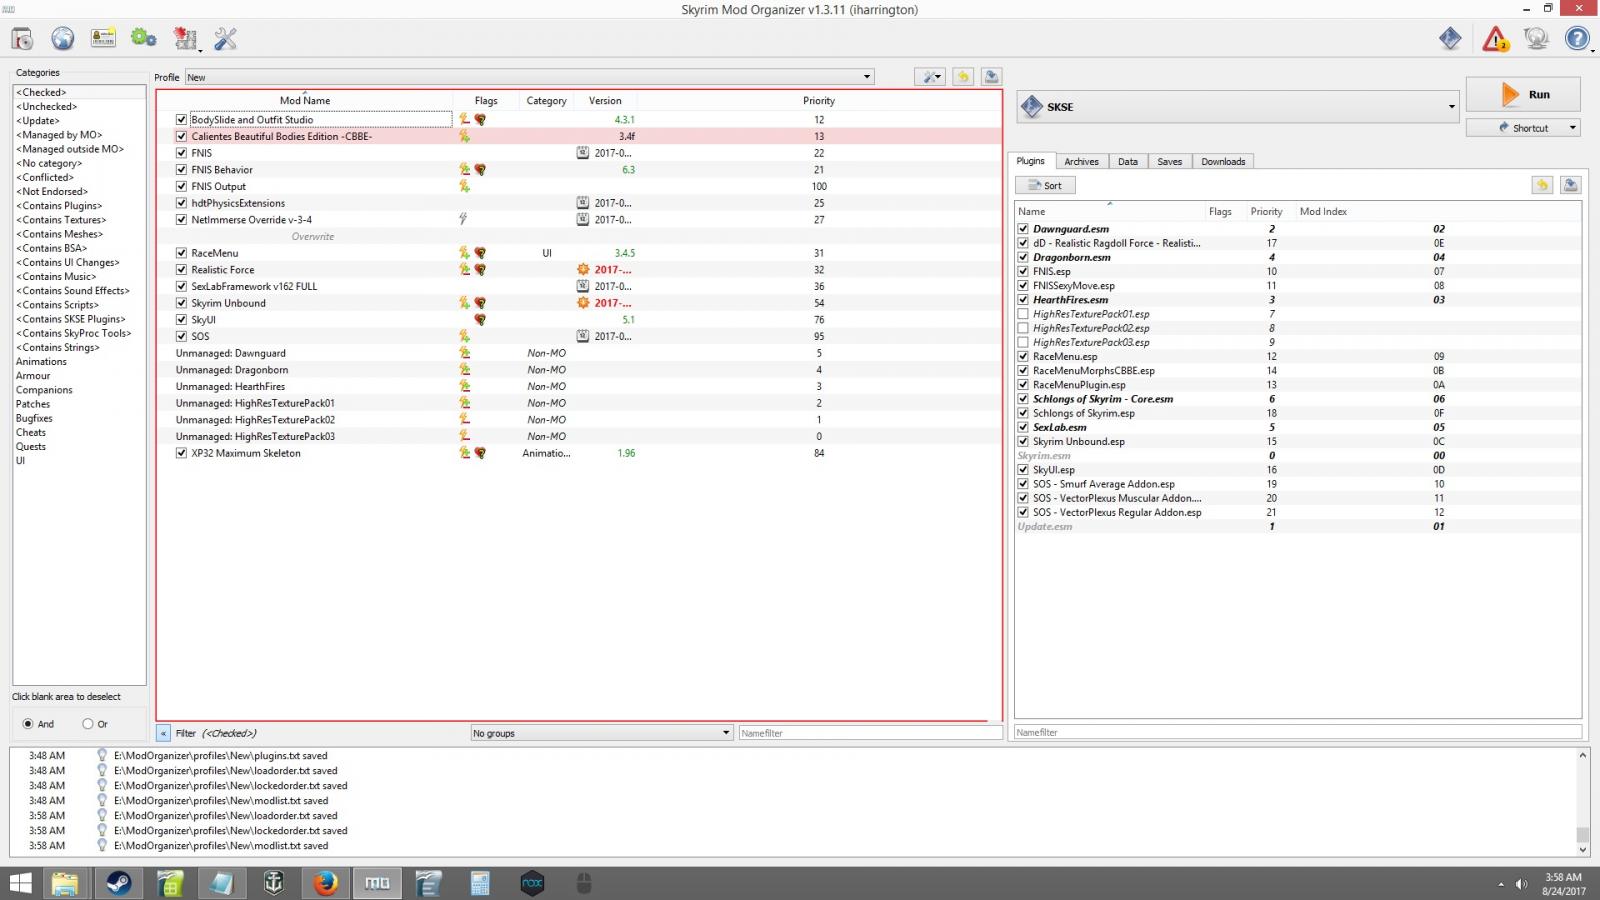Toggle XP32 Maximum Skeleton checkbox

181,453
